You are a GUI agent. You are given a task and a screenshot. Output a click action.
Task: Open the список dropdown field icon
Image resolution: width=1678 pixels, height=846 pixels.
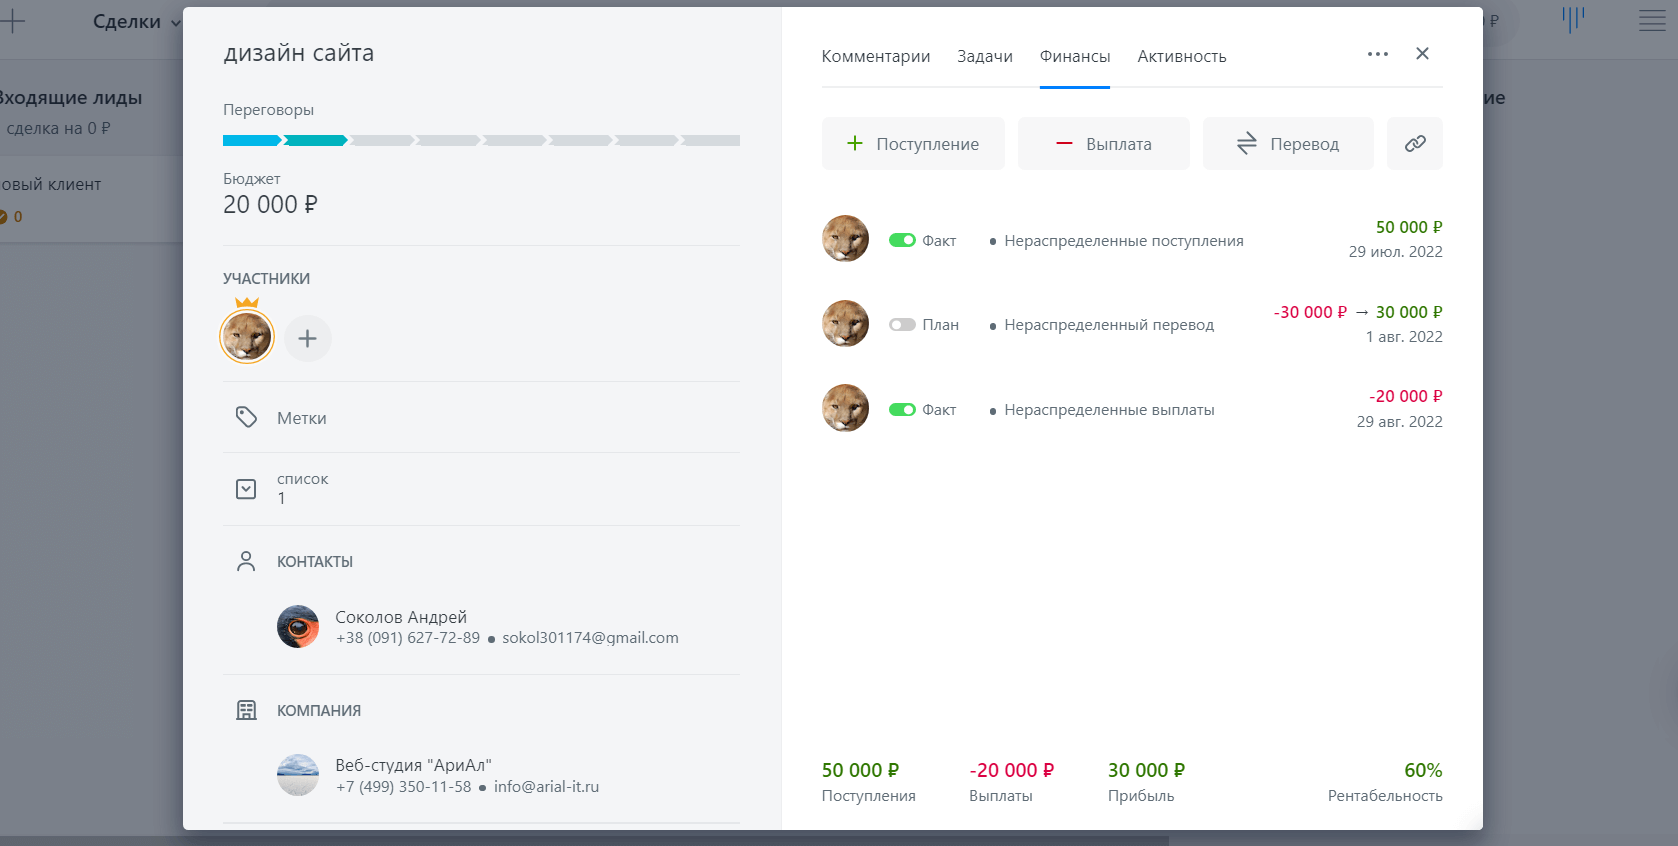(x=246, y=489)
